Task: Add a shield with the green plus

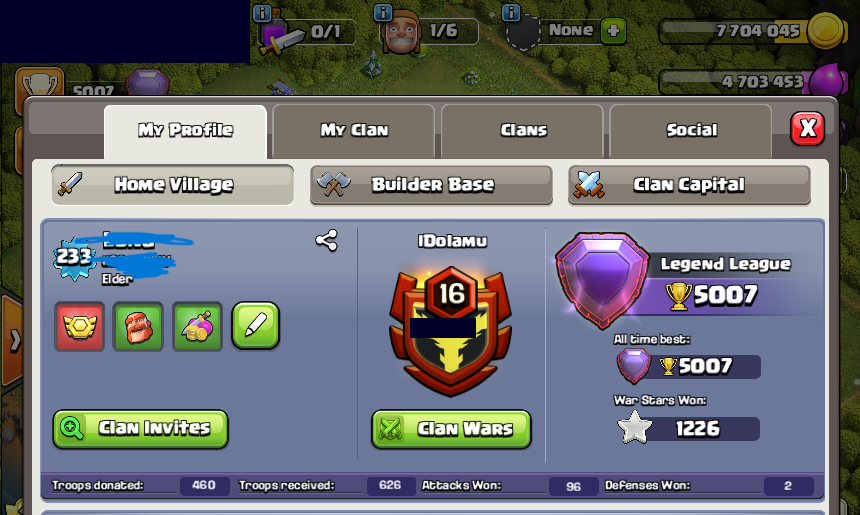Action: coord(613,31)
